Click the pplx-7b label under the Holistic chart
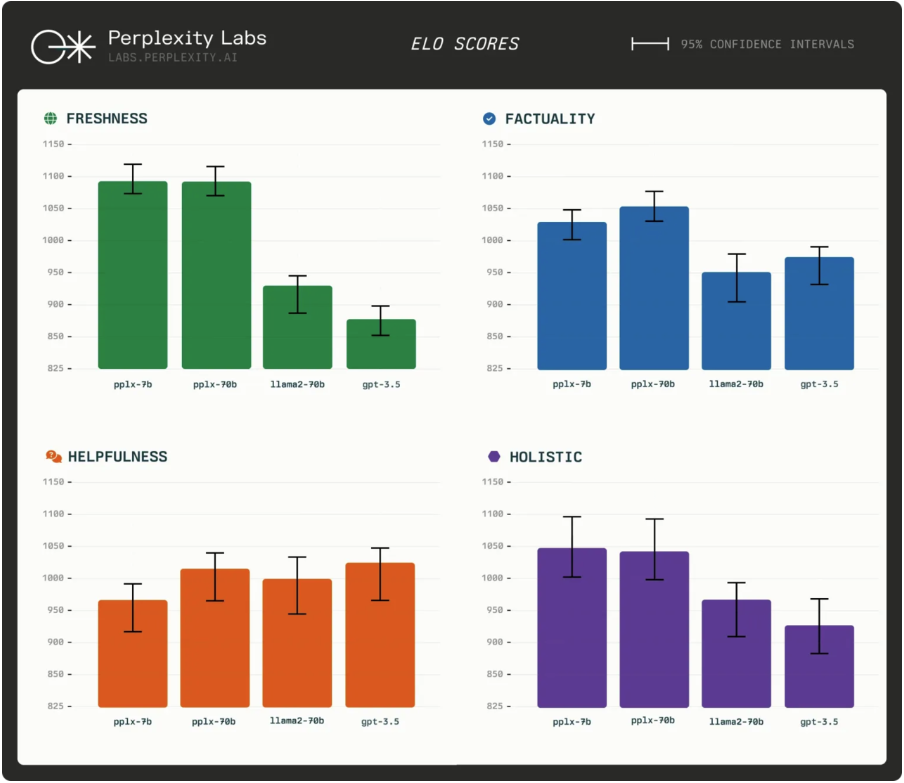The width and height of the screenshot is (904, 783). 572,722
